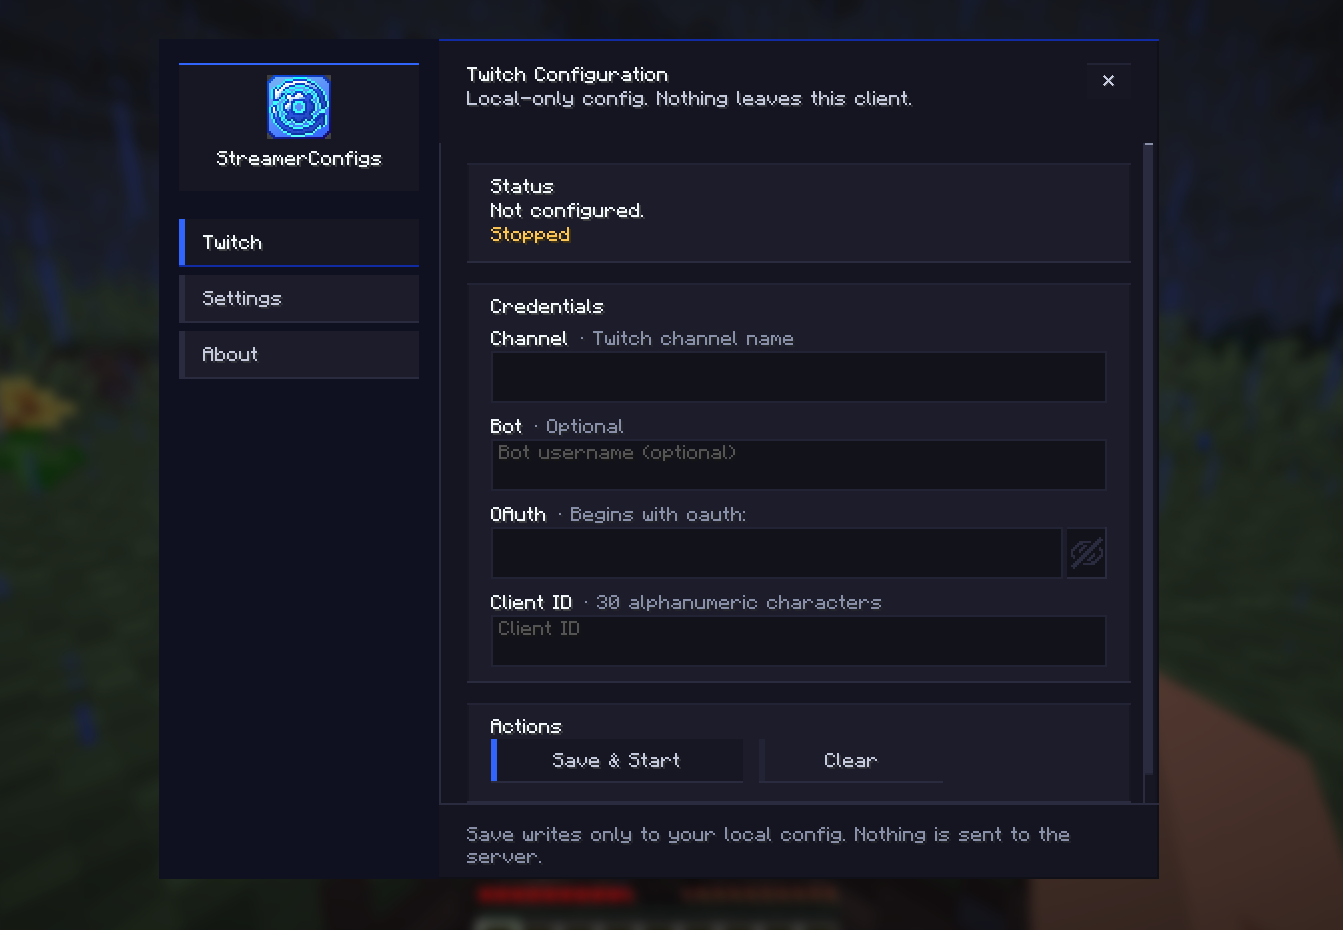
Task: Click the StreamerConfigs logo icon
Action: (299, 107)
